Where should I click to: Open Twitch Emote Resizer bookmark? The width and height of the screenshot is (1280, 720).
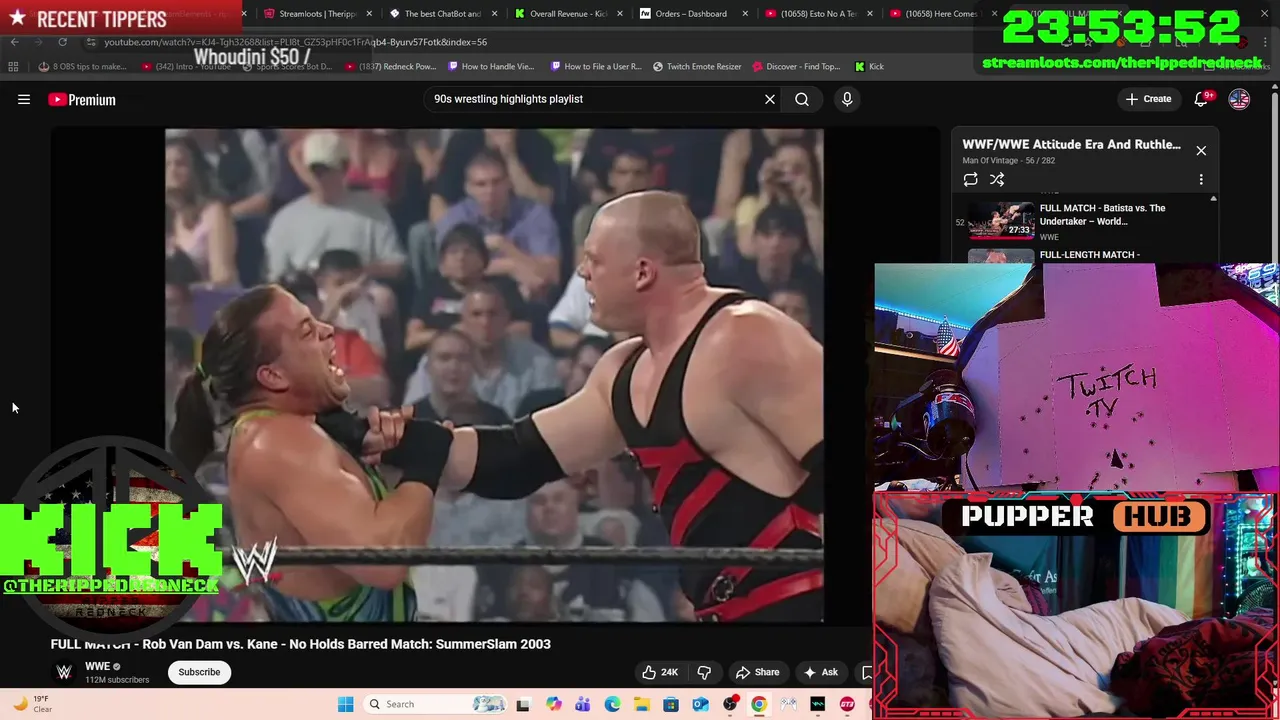pyautogui.click(x=697, y=66)
